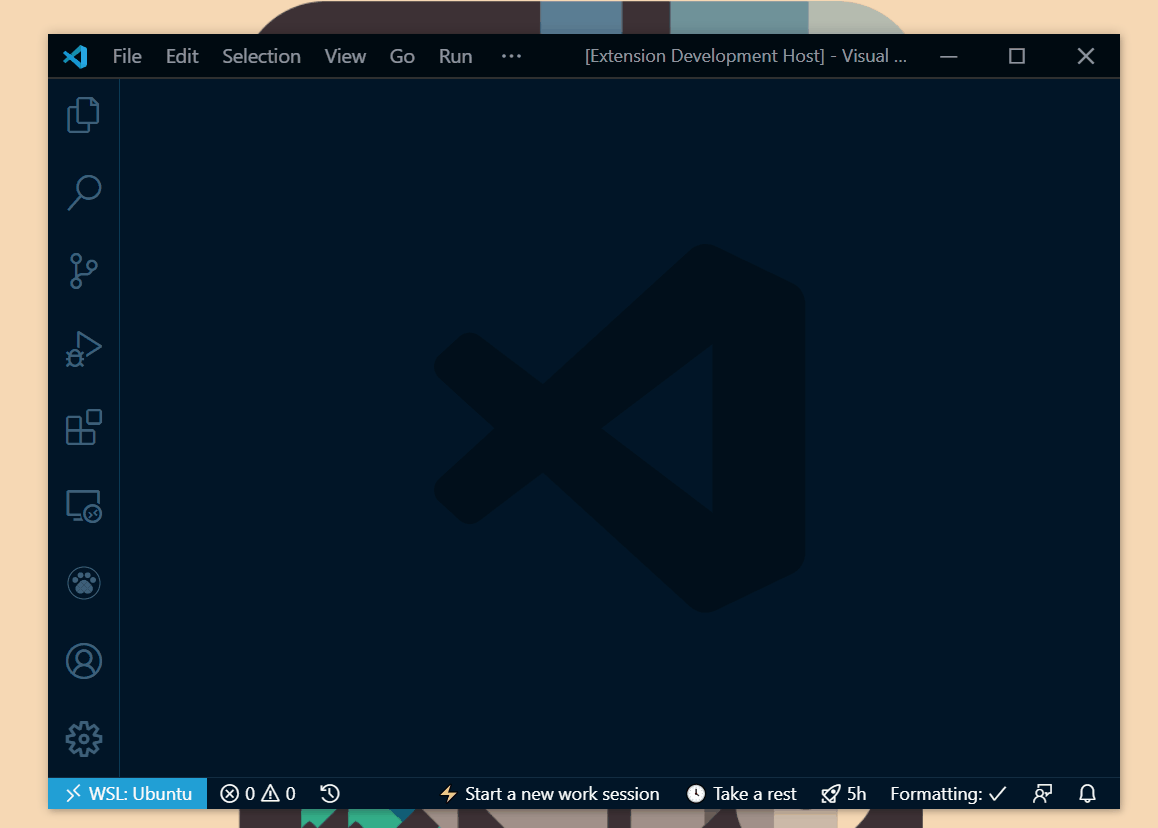The width and height of the screenshot is (1158, 828).
Task: Open errors and warnings problems panel
Action: coord(258,793)
